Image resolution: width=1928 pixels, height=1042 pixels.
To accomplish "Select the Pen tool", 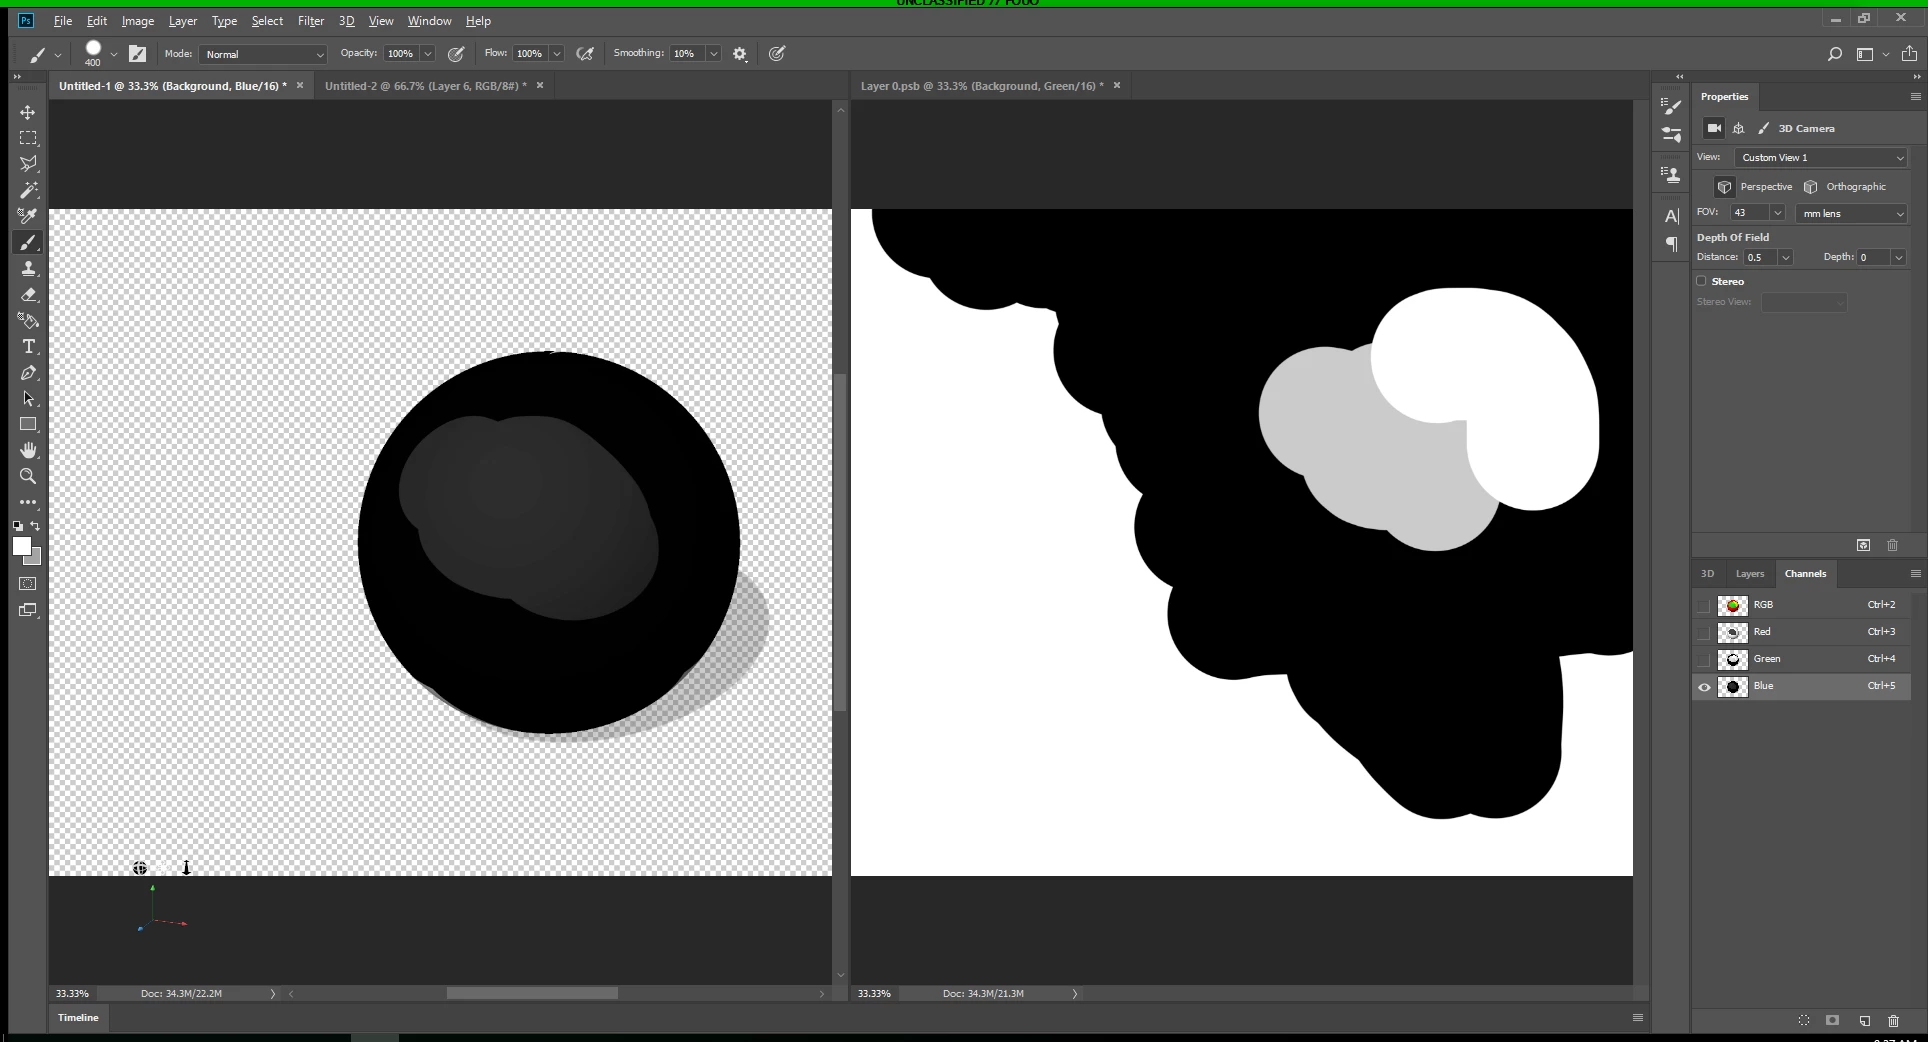I will (28, 372).
